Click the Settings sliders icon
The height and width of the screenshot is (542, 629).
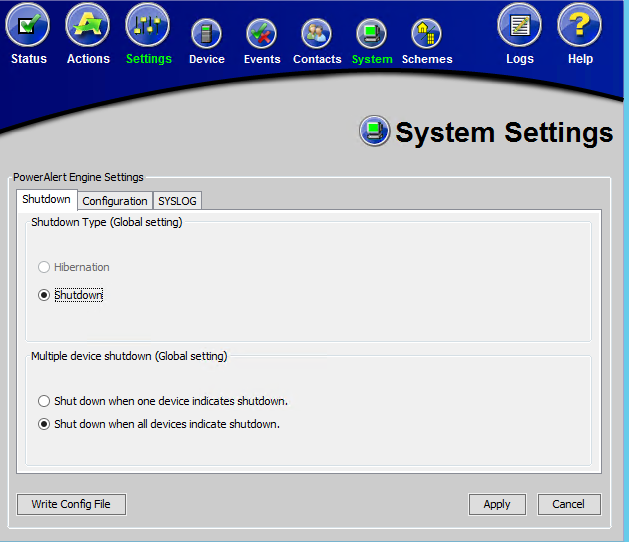tap(148, 25)
